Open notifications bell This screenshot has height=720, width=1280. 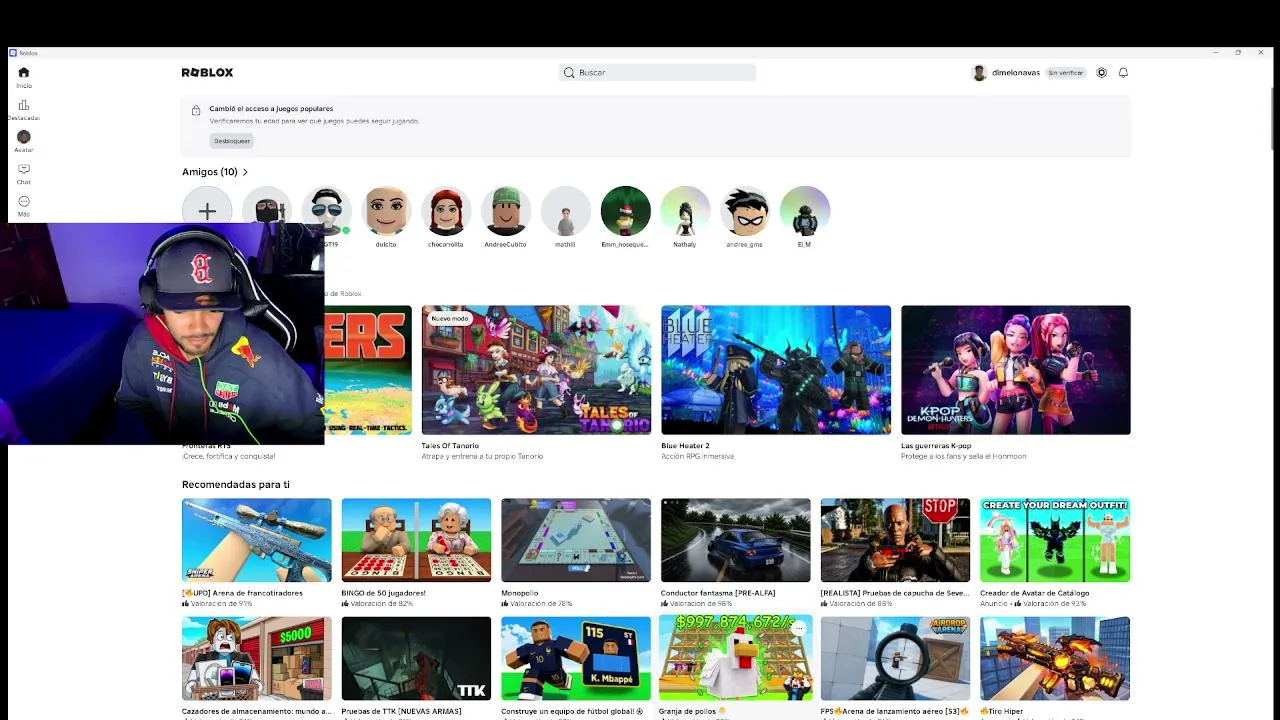(1124, 73)
